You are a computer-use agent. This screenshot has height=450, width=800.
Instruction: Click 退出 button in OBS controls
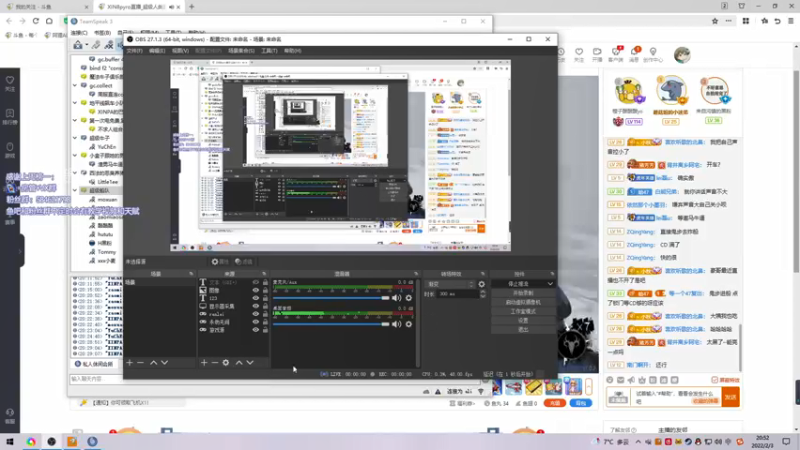coord(523,330)
